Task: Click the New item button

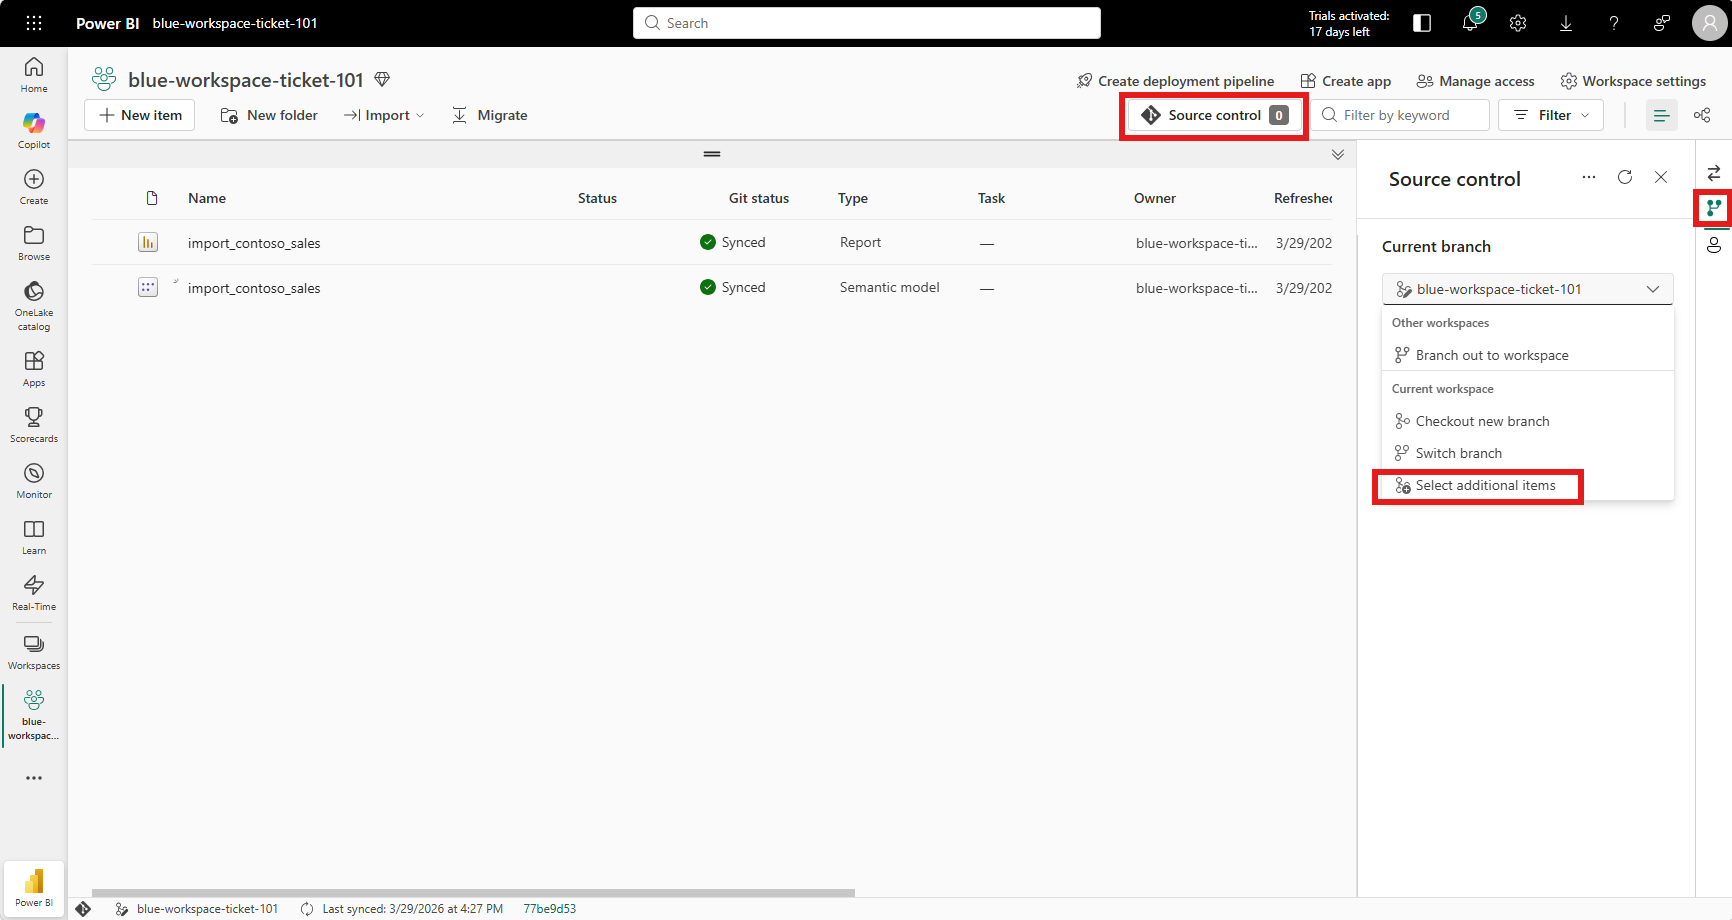Action: coord(140,115)
